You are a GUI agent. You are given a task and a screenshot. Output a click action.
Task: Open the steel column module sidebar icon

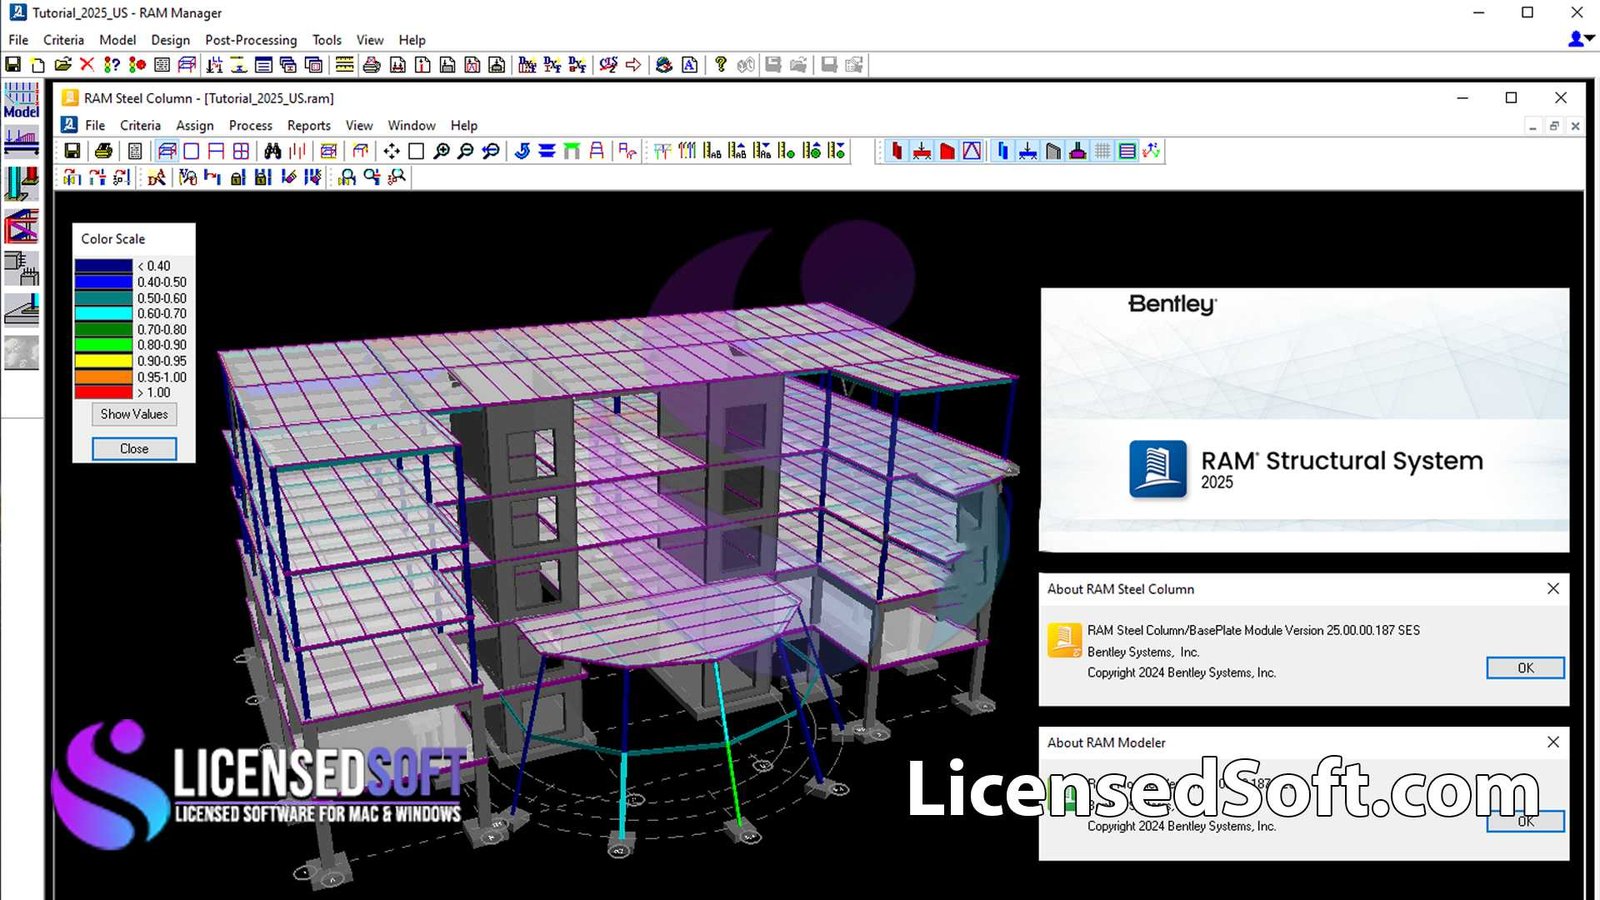point(22,184)
